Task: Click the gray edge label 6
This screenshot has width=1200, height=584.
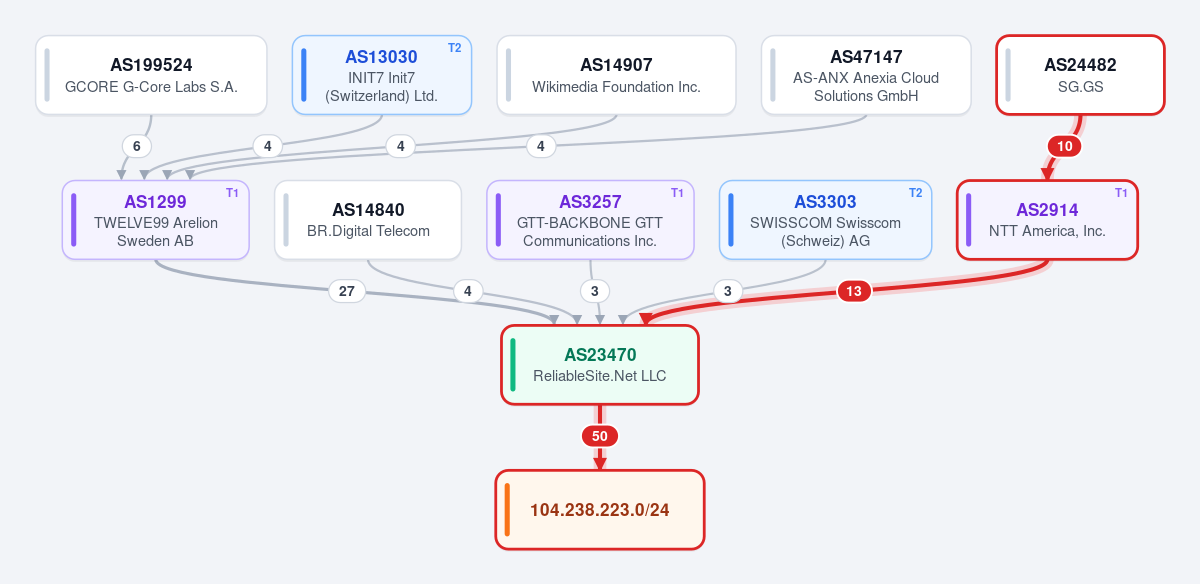Action: tap(137, 146)
